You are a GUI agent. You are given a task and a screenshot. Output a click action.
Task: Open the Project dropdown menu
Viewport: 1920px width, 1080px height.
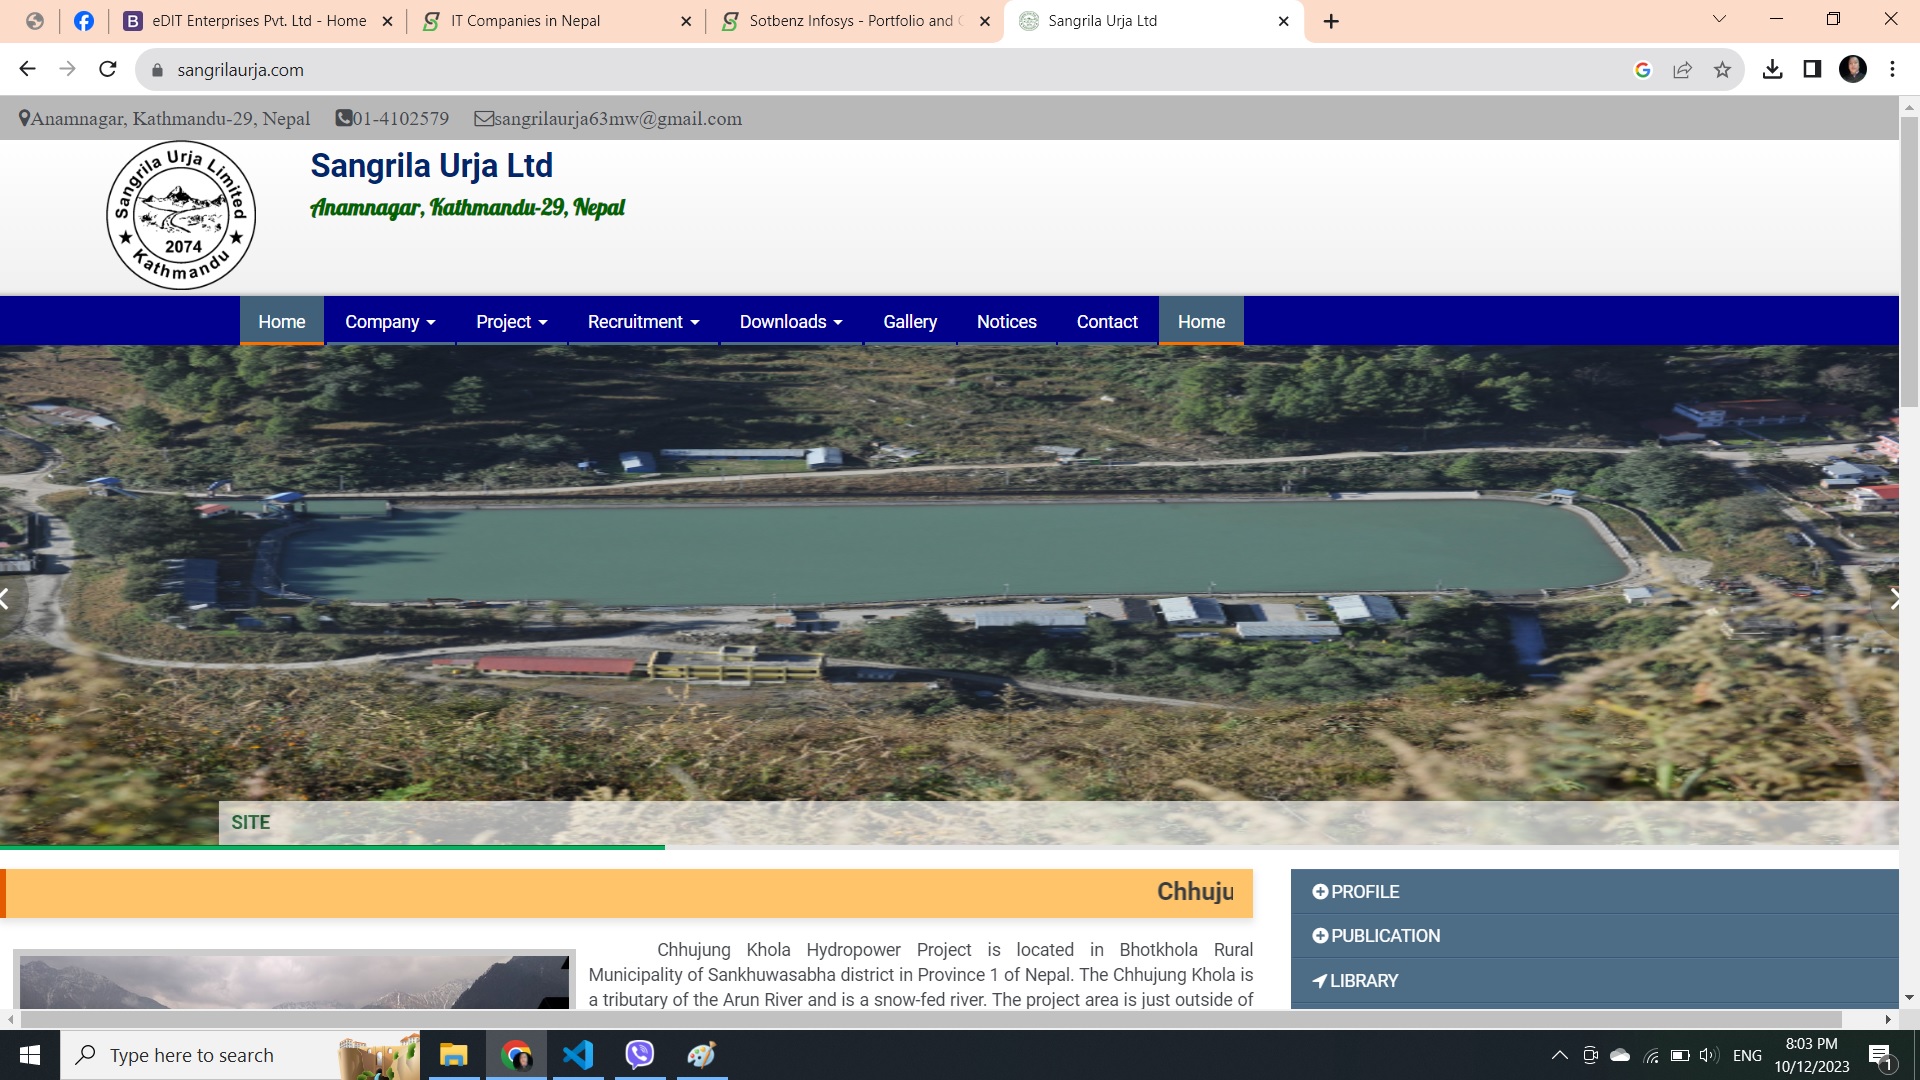click(x=511, y=322)
